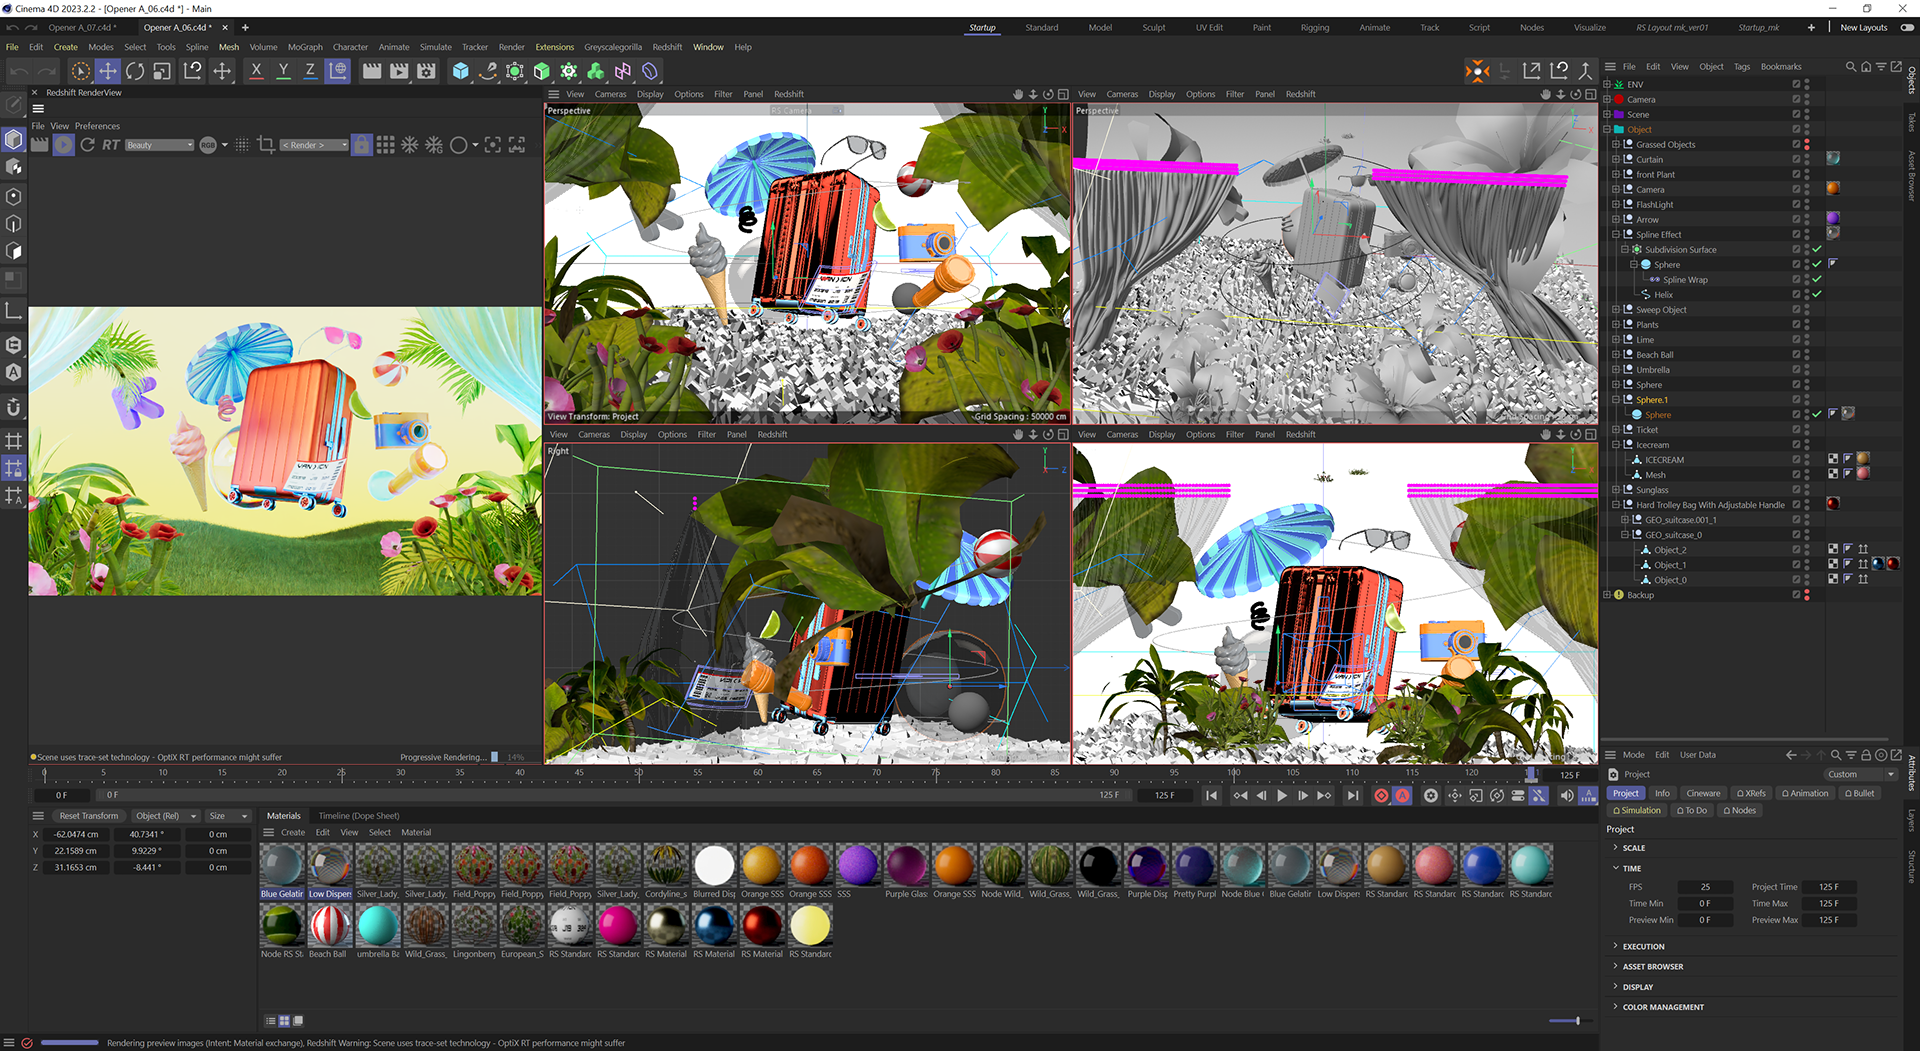Screen dimensions: 1920x1051
Task: Click the New Layouts button
Action: click(1864, 28)
